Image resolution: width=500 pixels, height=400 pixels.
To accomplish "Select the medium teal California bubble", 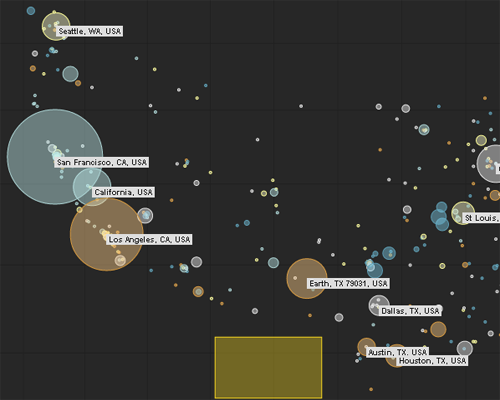I will click(x=92, y=187).
